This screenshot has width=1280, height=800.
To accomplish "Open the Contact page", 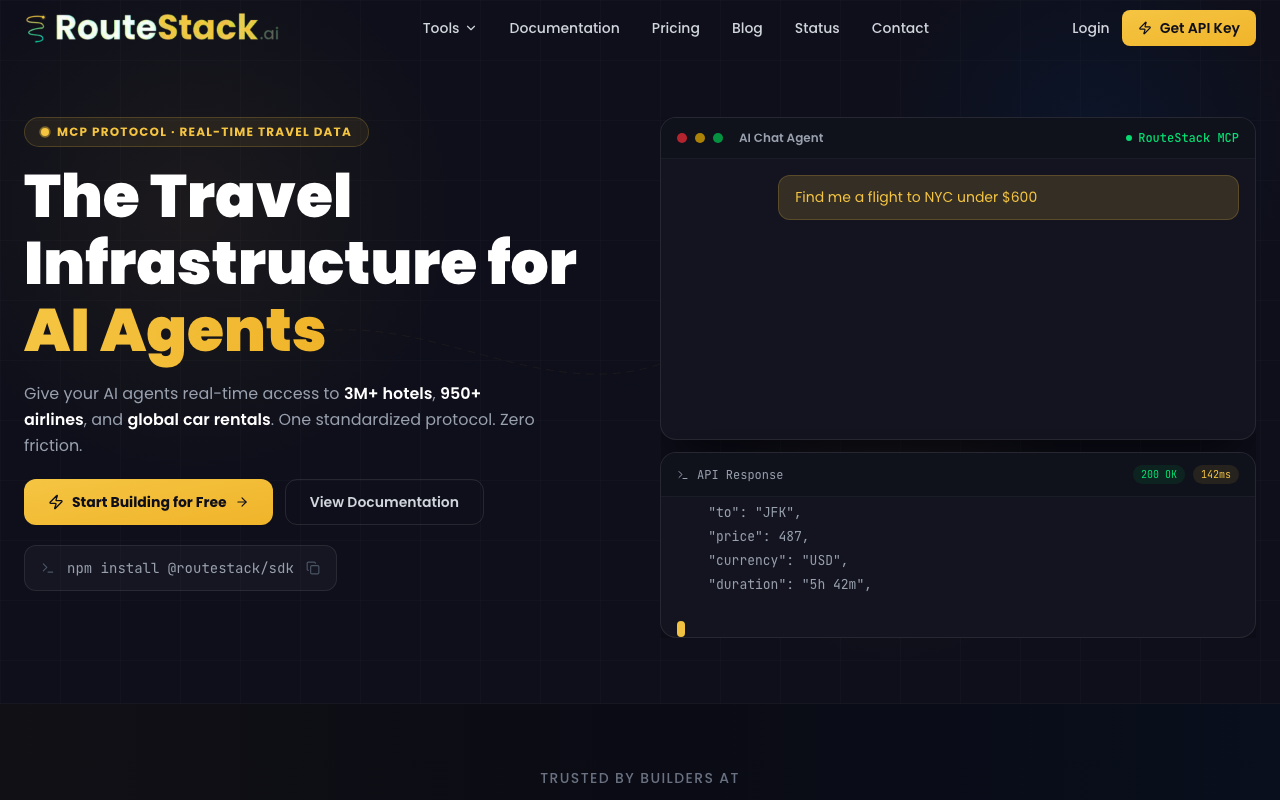I will (900, 28).
